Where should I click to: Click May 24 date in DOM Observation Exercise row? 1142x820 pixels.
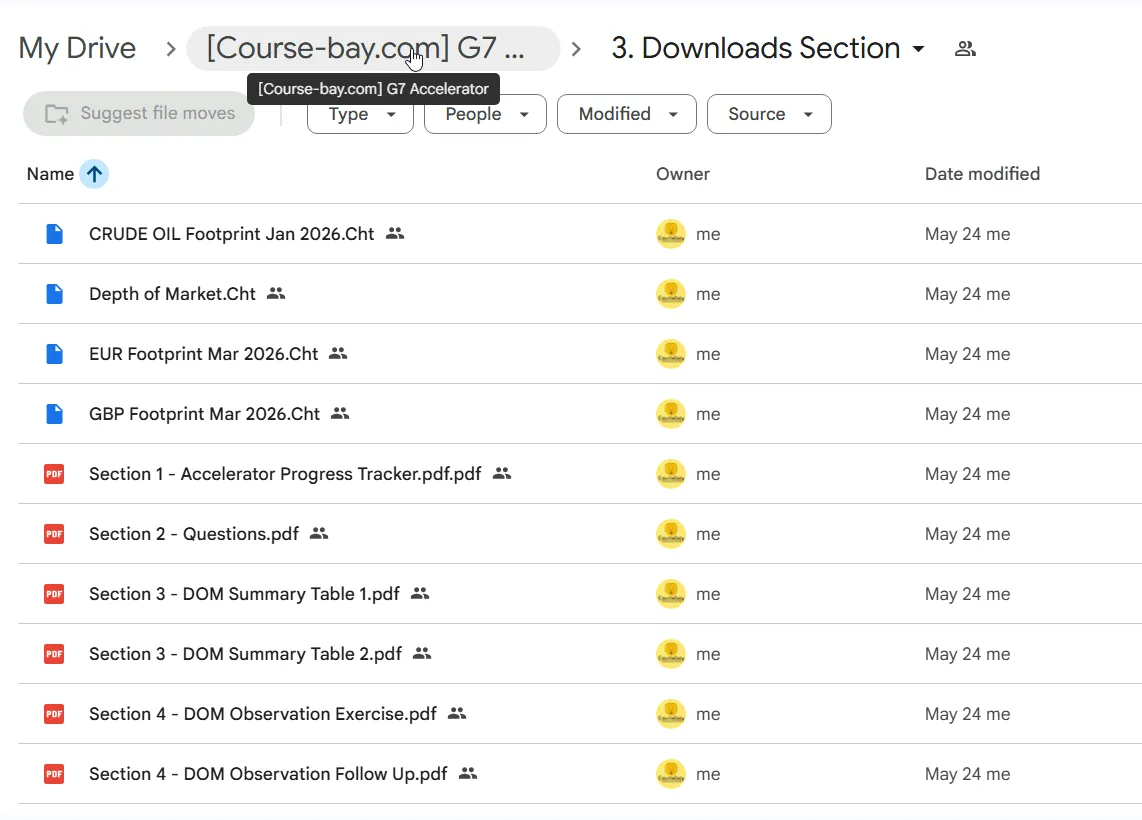click(967, 714)
